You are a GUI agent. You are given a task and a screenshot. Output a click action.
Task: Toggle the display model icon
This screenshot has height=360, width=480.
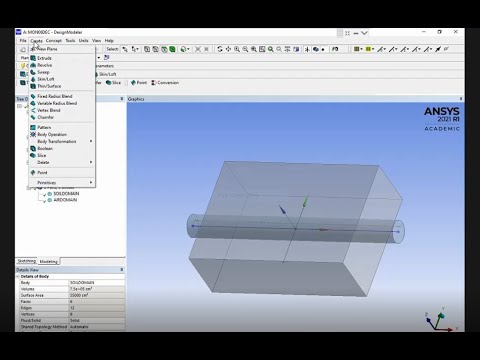pos(316,49)
